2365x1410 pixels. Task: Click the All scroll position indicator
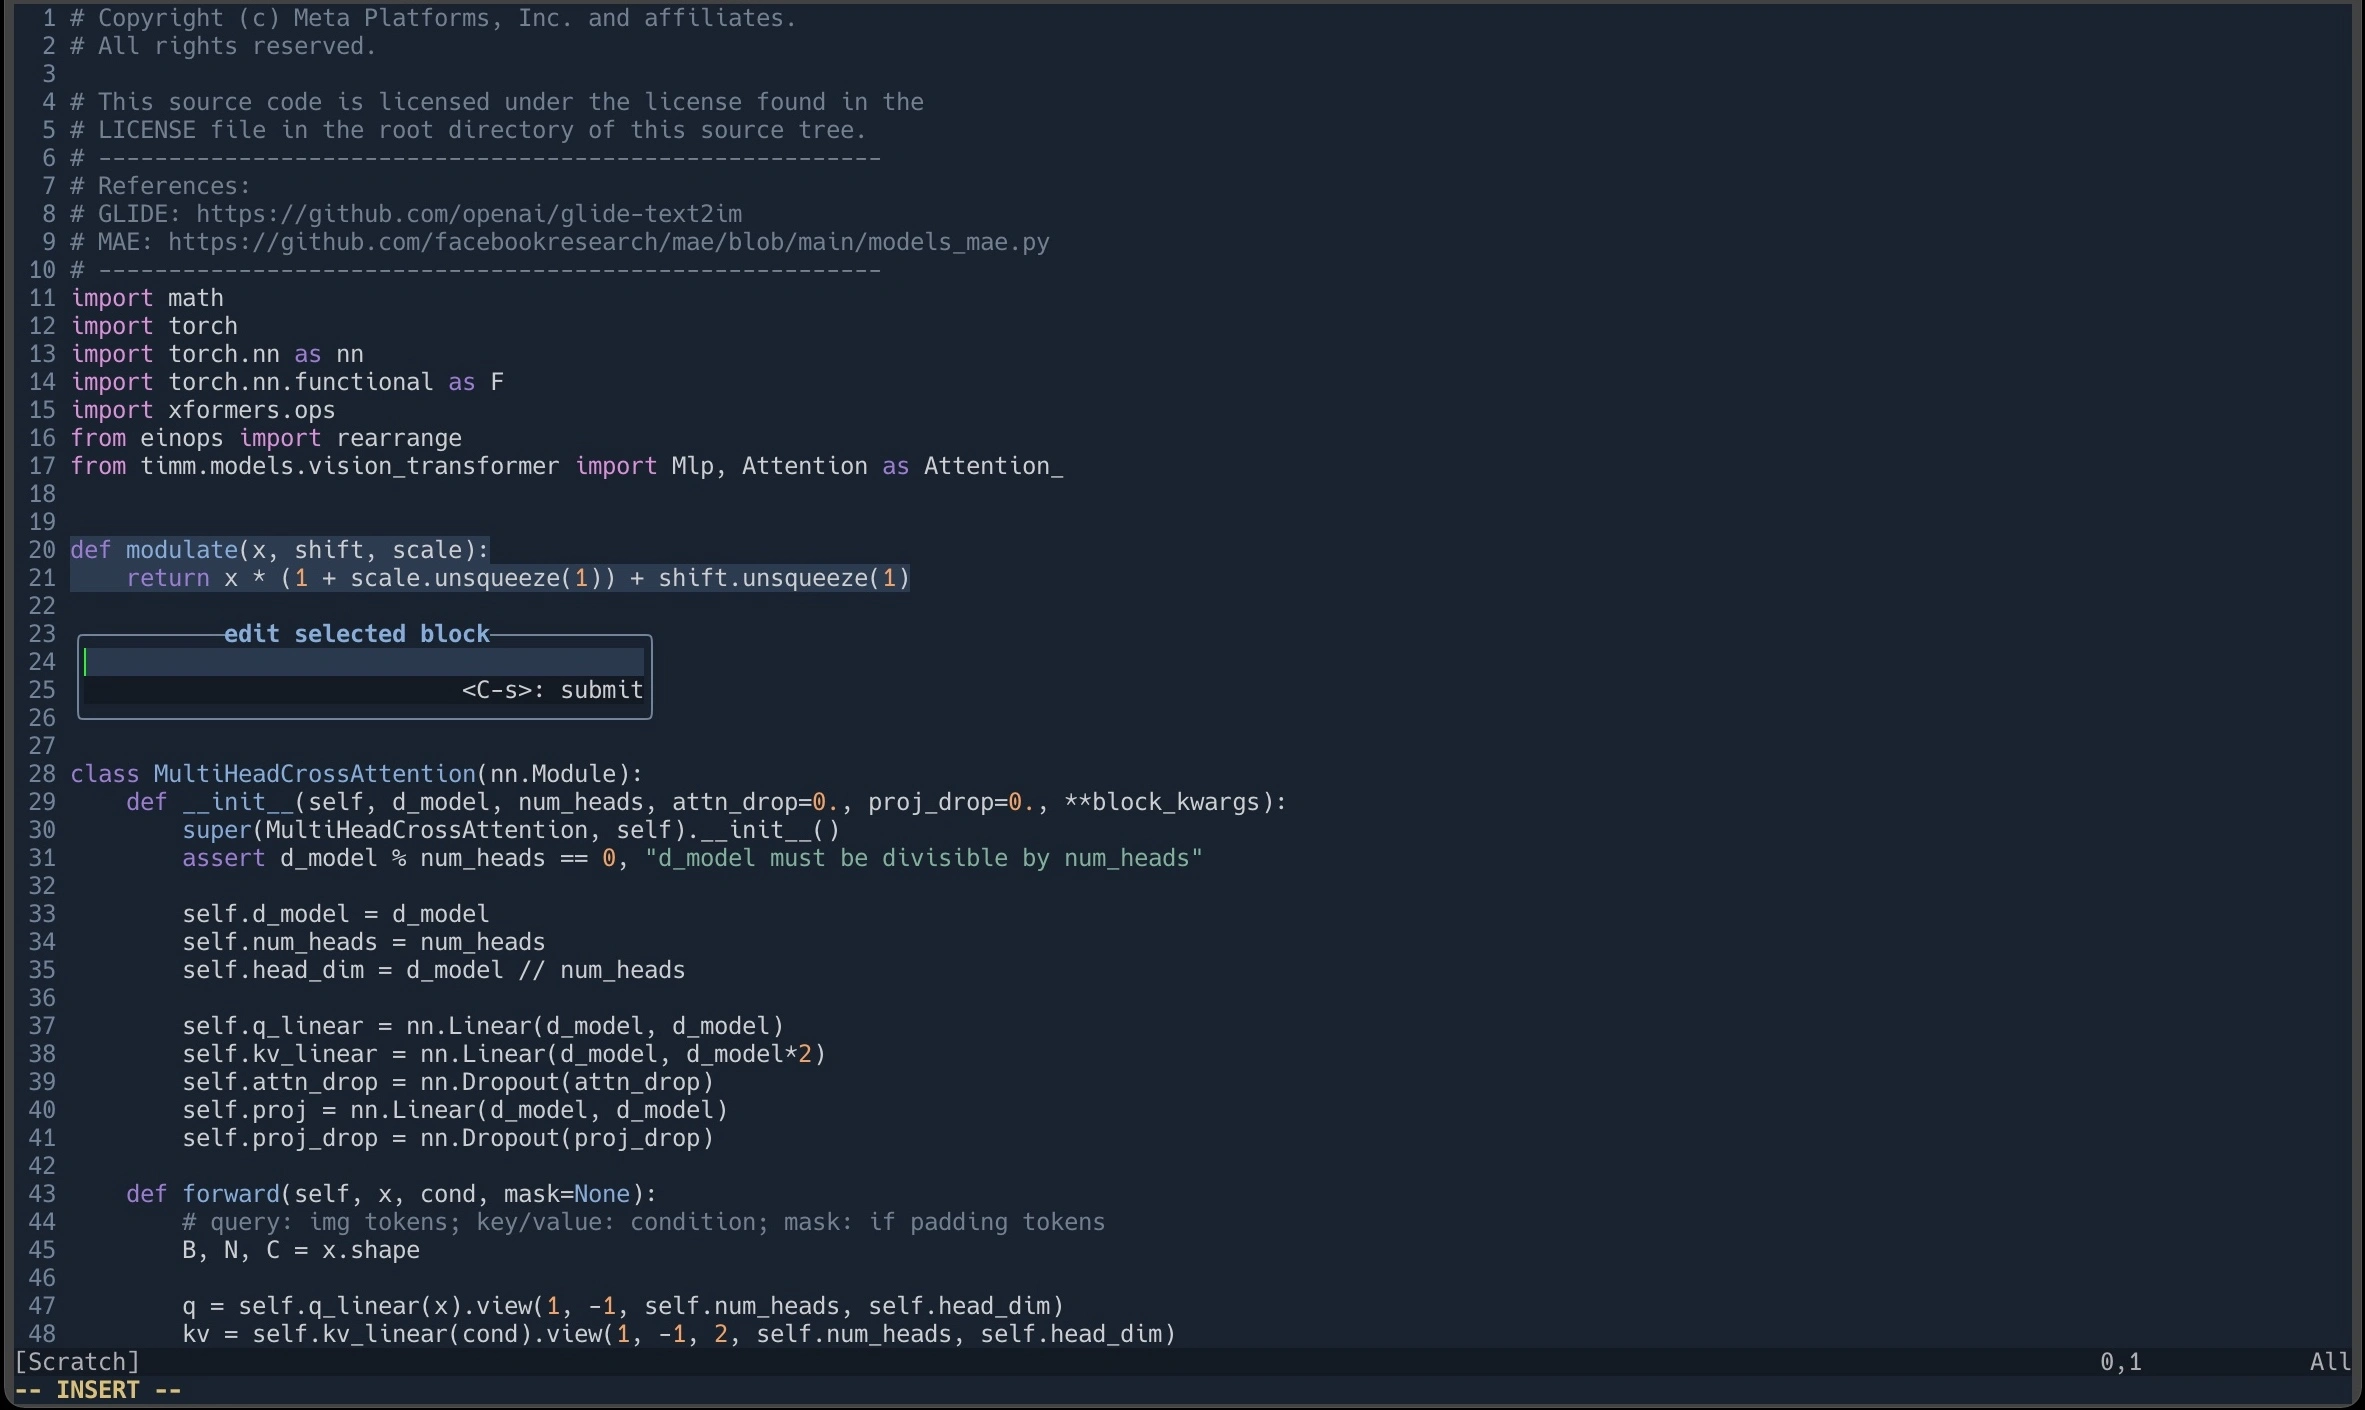(x=2329, y=1362)
